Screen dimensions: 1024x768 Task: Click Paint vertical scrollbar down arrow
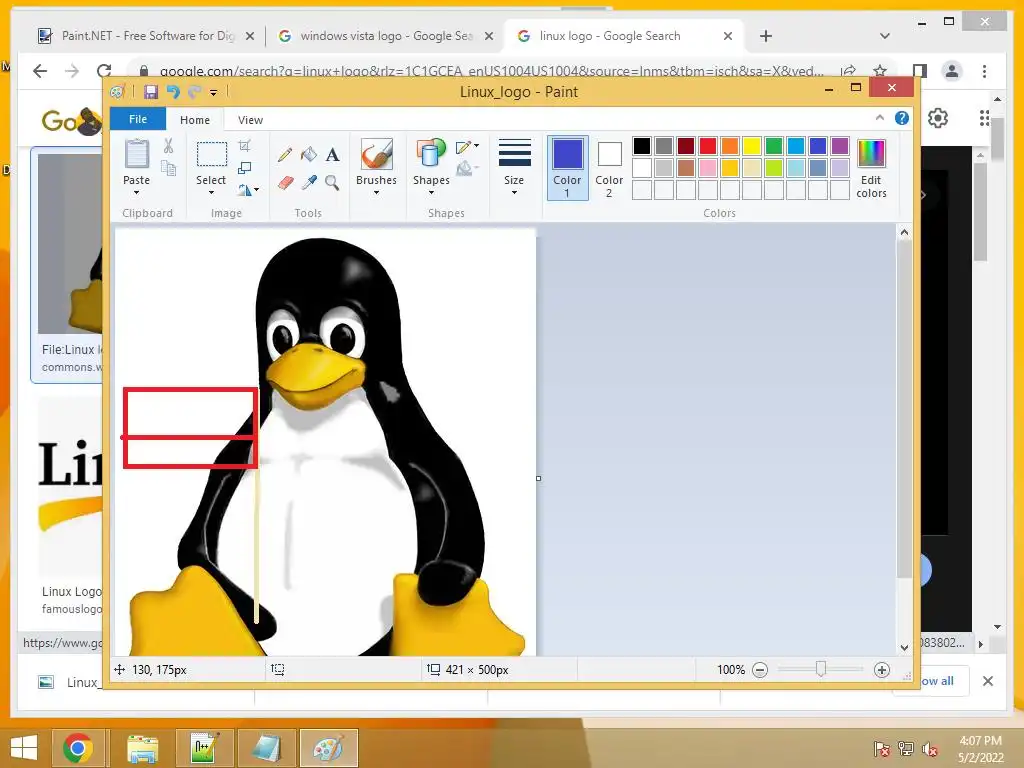(x=904, y=648)
